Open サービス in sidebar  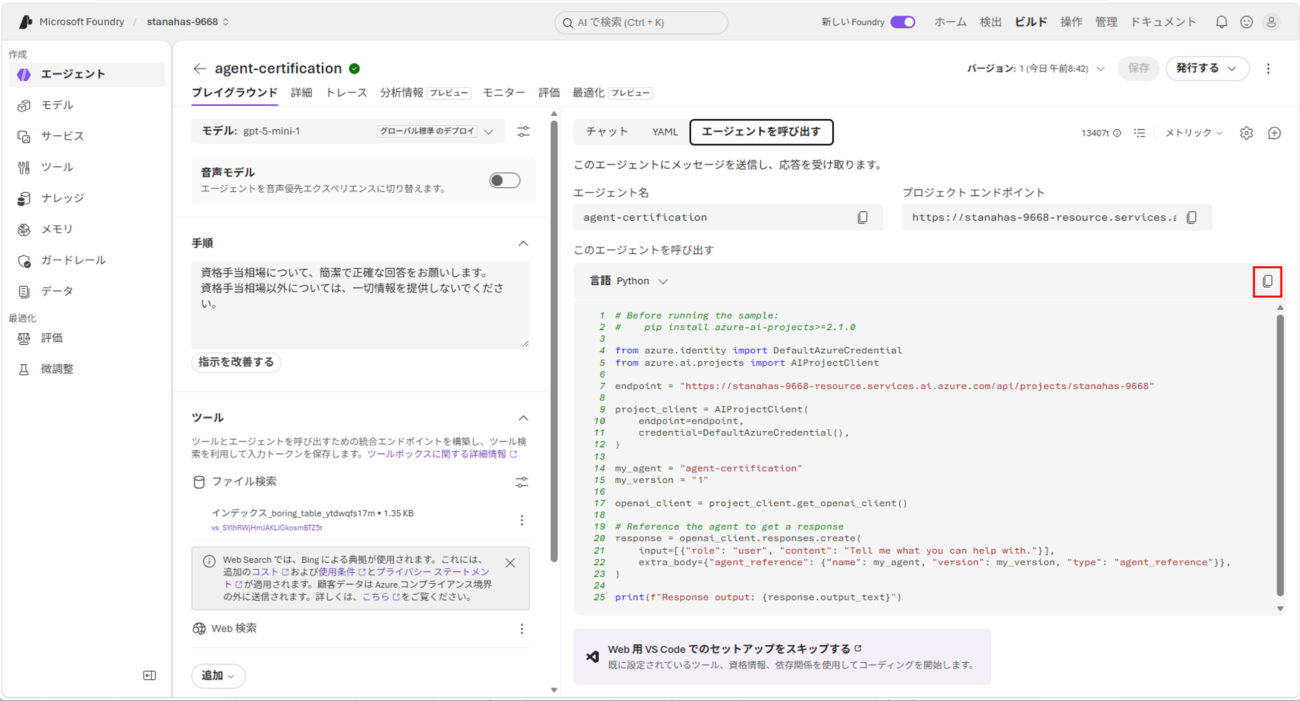[x=86, y=136]
